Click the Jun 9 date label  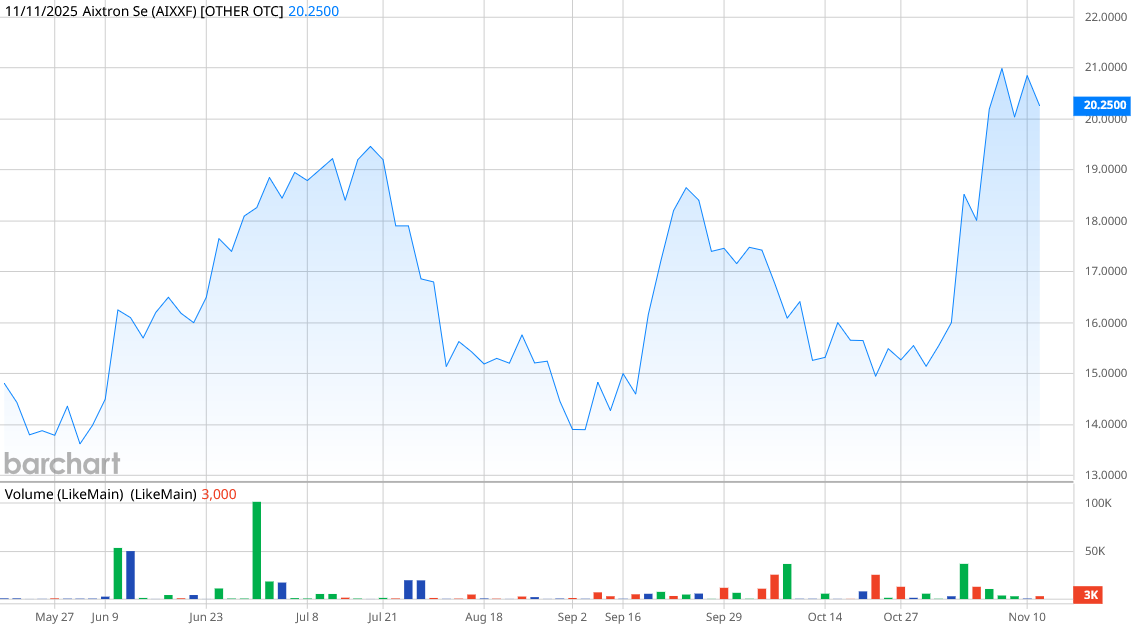click(105, 617)
